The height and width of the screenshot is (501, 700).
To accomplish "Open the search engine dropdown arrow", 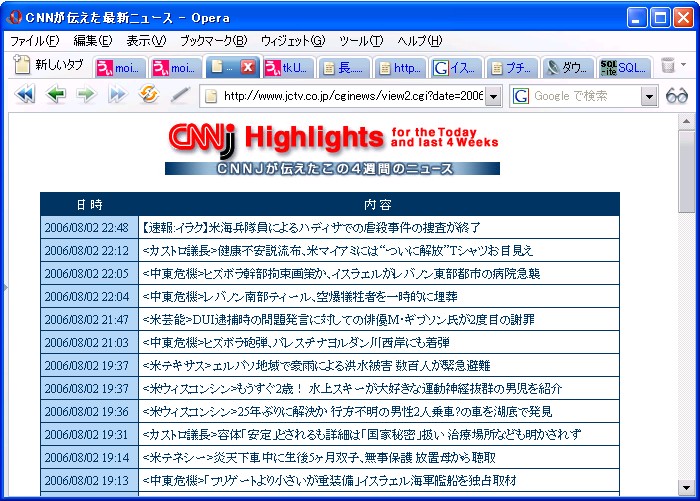I will coord(650,96).
